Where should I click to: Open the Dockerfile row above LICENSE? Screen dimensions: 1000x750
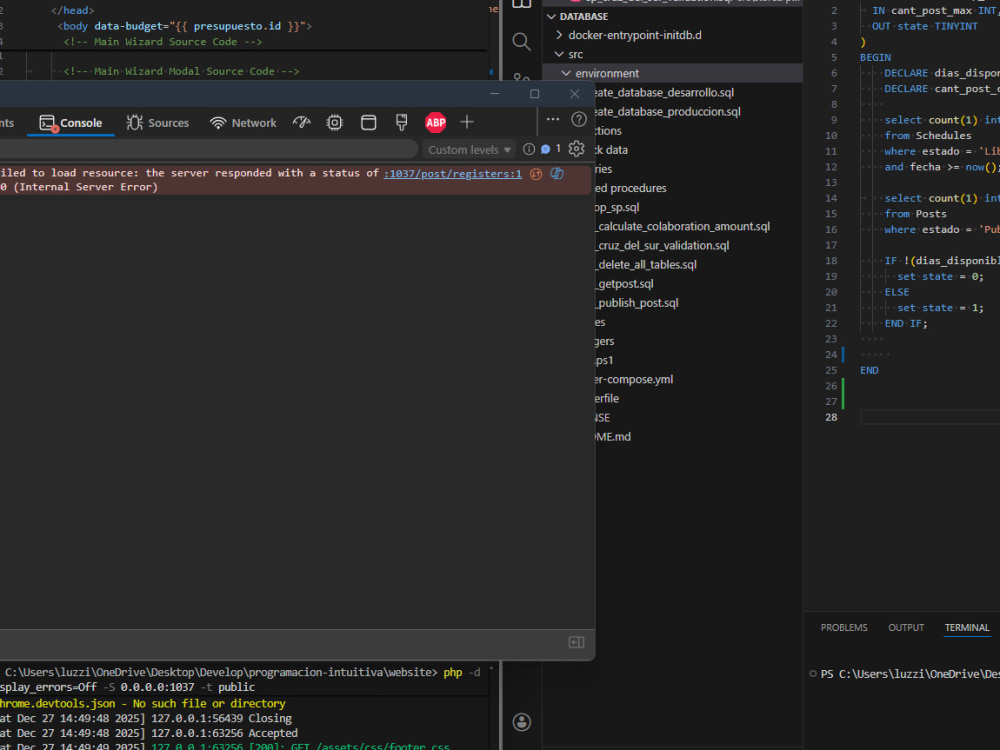point(698,399)
